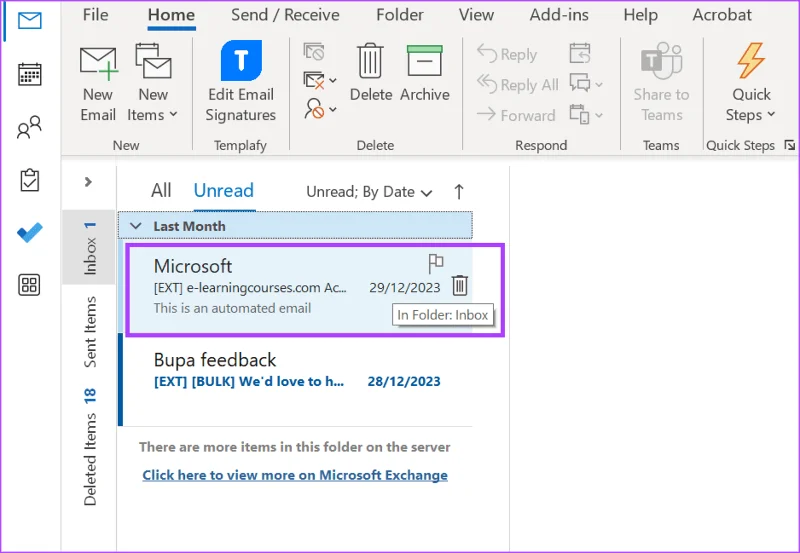This screenshot has width=800, height=553.
Task: Open the Bupa feedback email
Action: [297, 379]
